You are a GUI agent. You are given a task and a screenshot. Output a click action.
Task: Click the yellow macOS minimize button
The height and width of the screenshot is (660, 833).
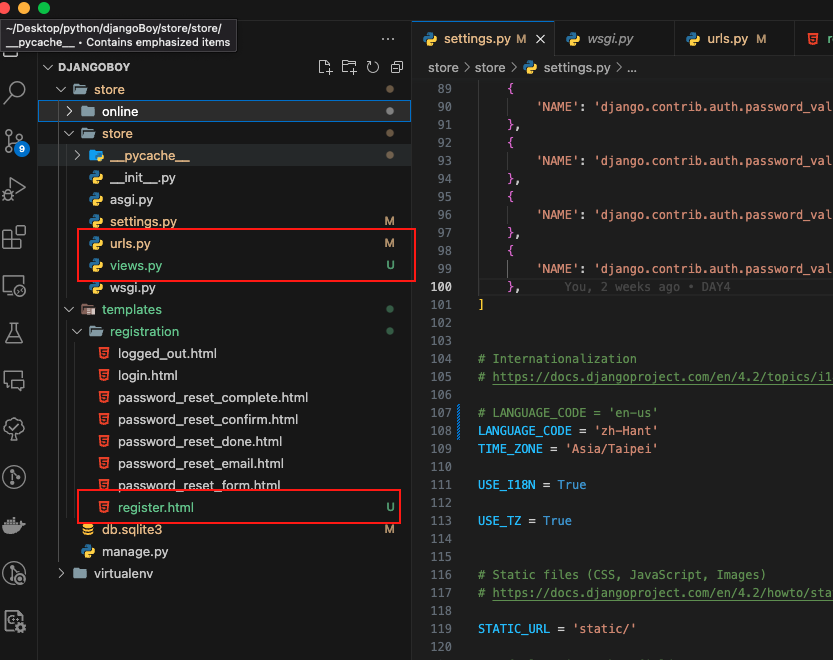pyautogui.click(x=24, y=7)
